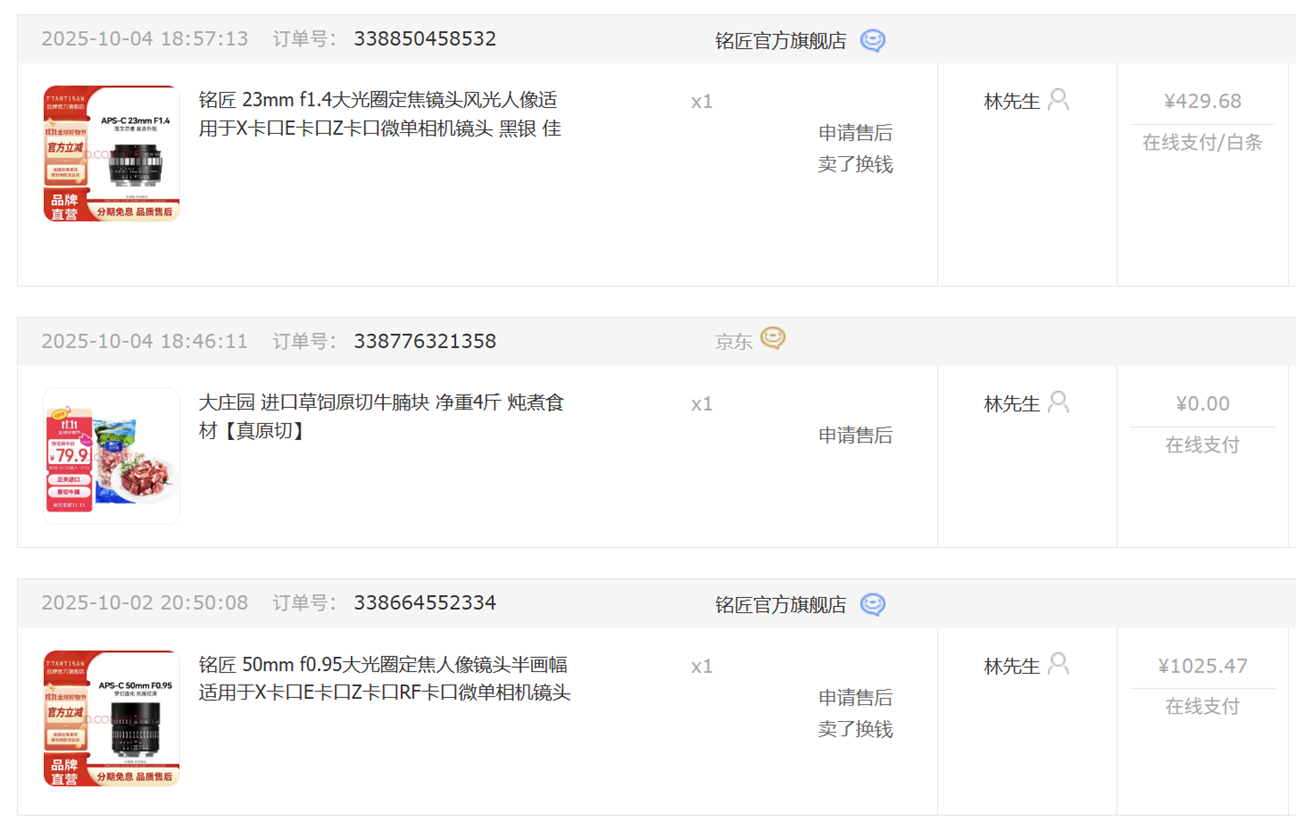Click order number 338664552334
This screenshot has height=838, width=1296.
coord(425,603)
